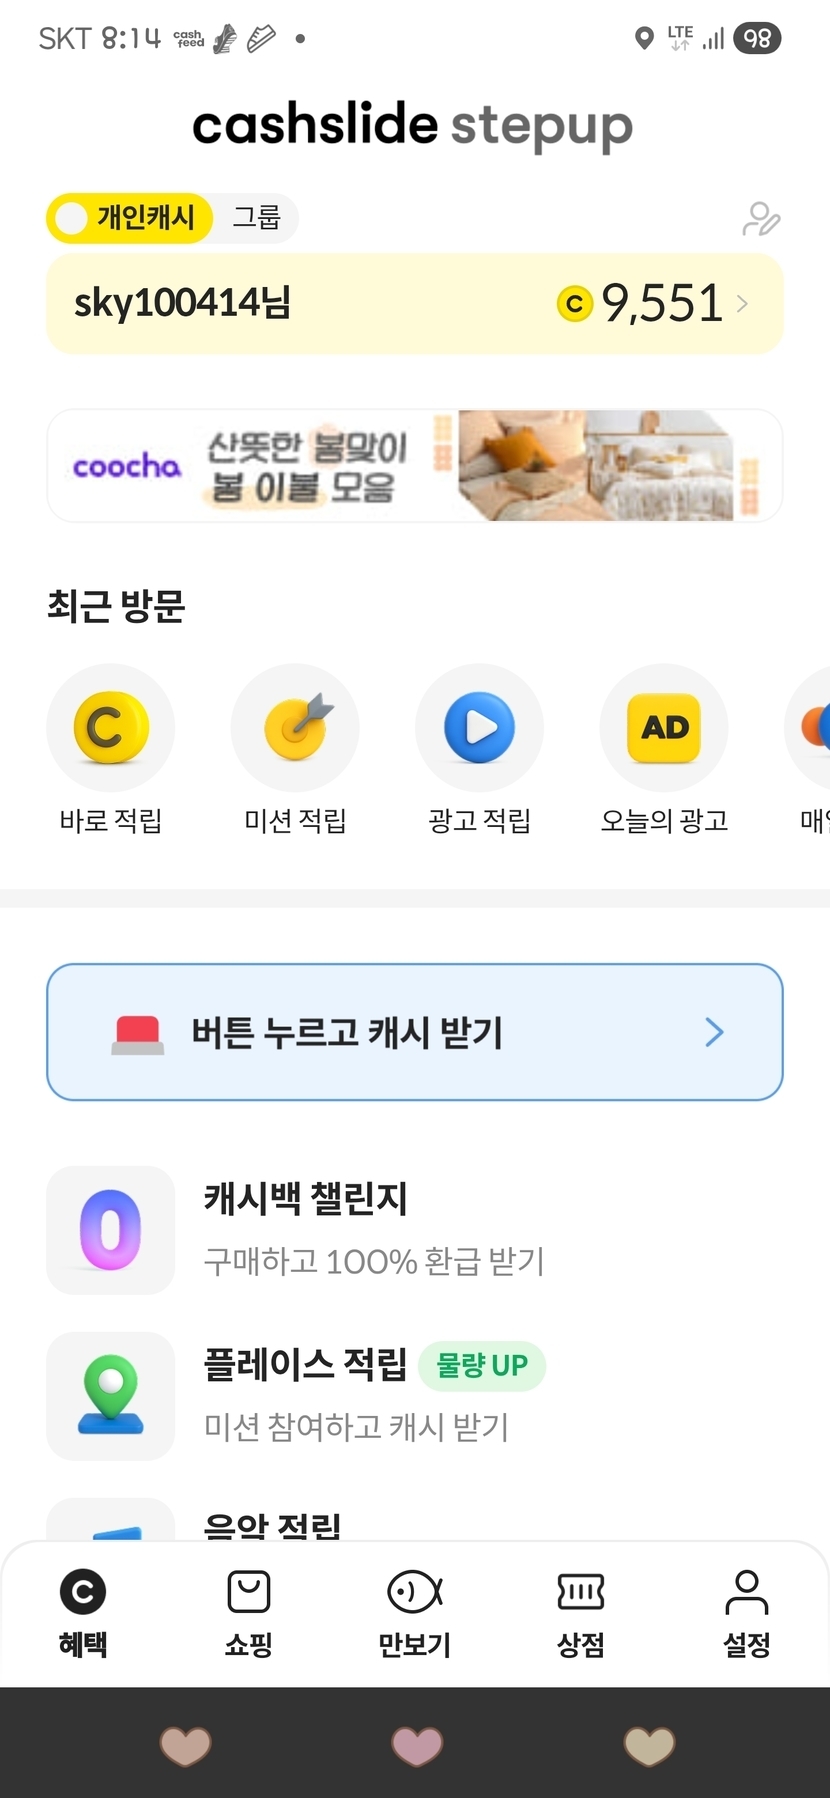Switch to 그룹 cash mode
The height and width of the screenshot is (1798, 830).
[x=257, y=218]
